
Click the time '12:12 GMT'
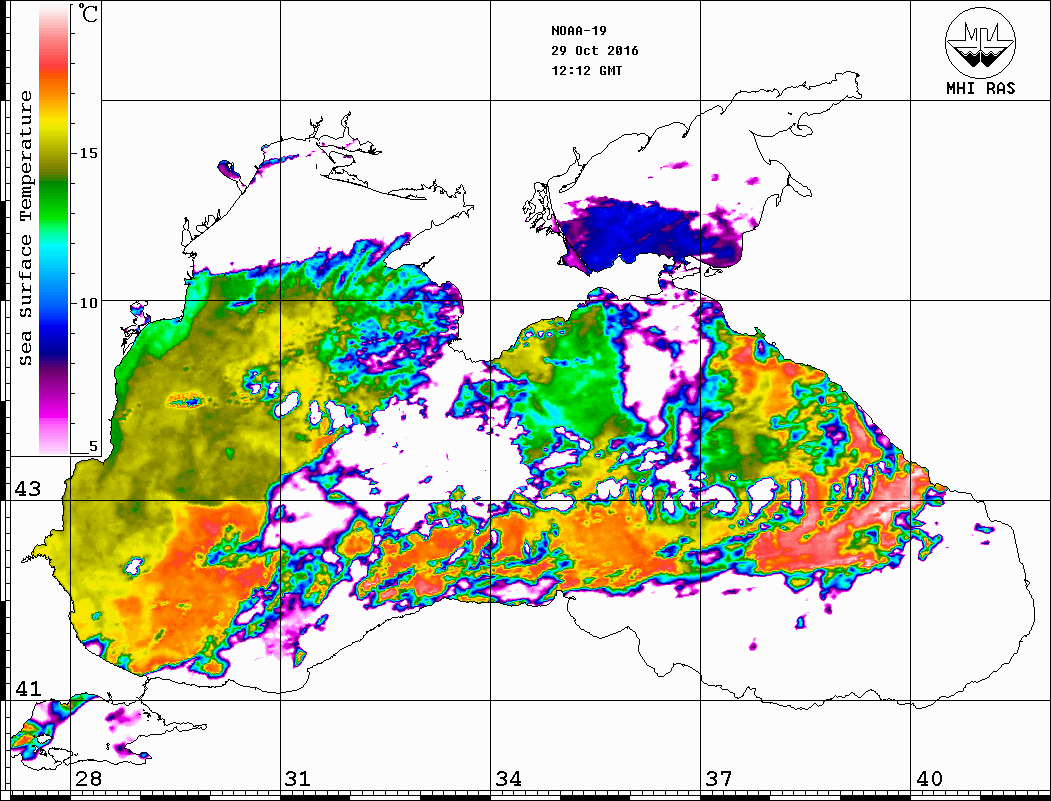tap(586, 70)
